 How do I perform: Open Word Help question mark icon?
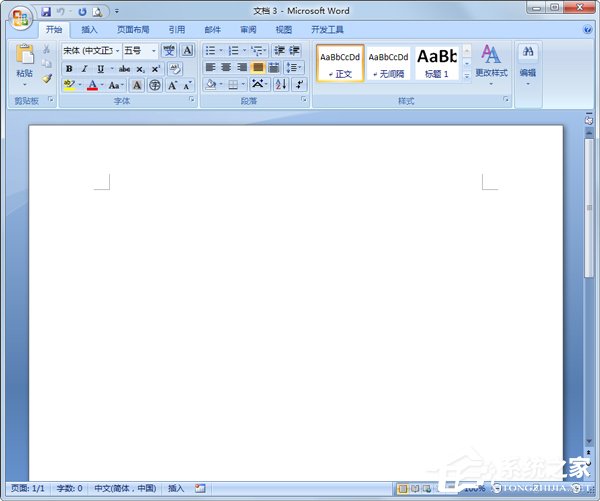click(x=588, y=30)
